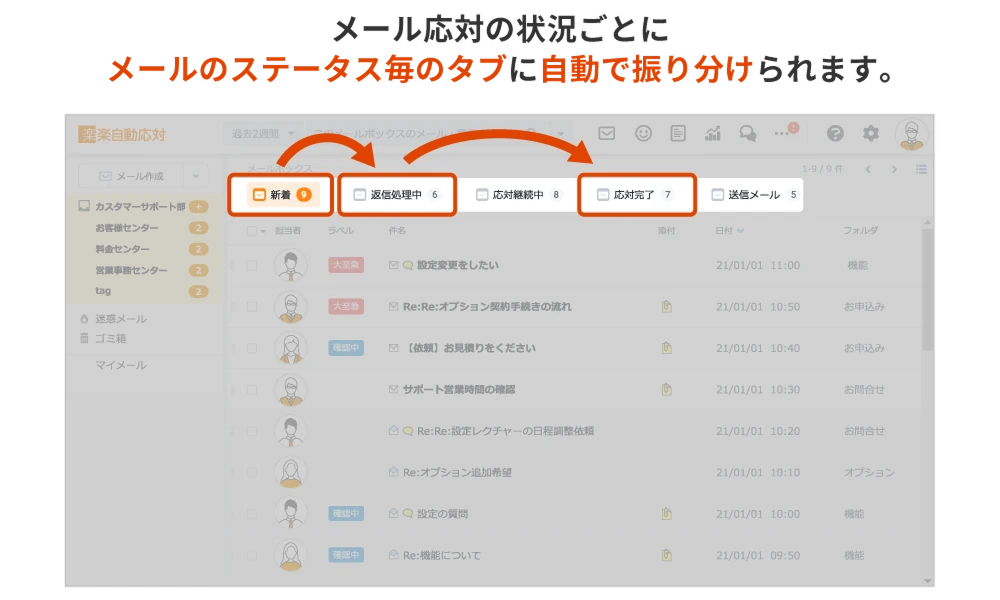Click the mail list vertical scrollbar
The height and width of the screenshot is (600, 1000).
pos(927,290)
